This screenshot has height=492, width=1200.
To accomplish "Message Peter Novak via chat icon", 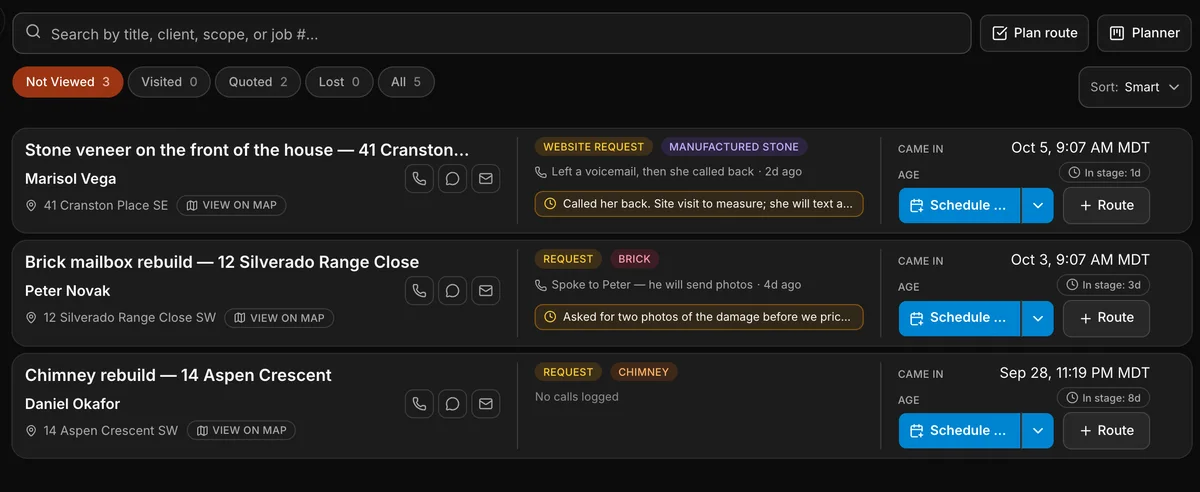I will tap(452, 291).
